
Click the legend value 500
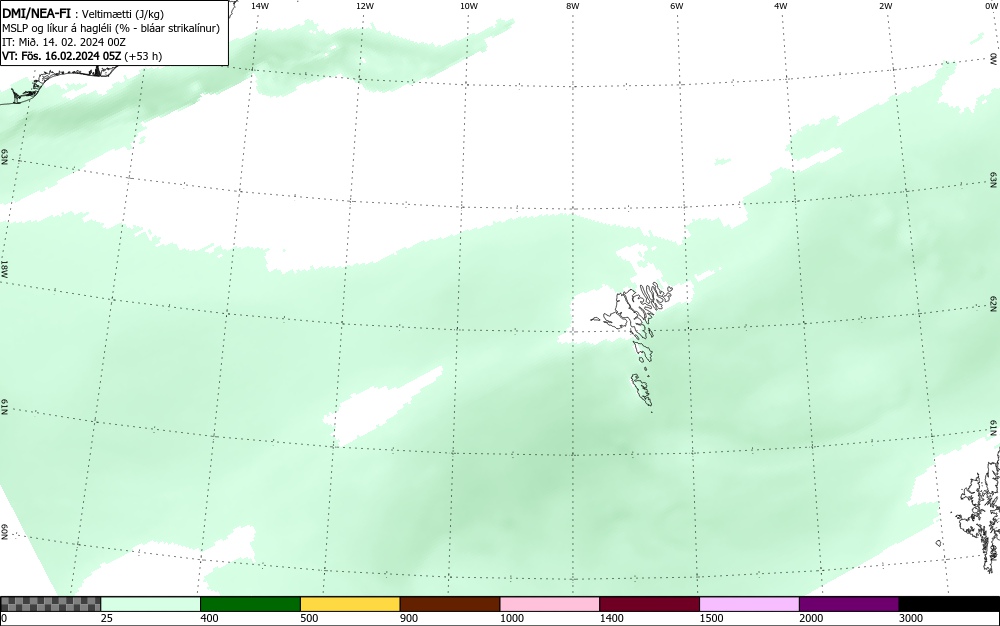(x=309, y=618)
